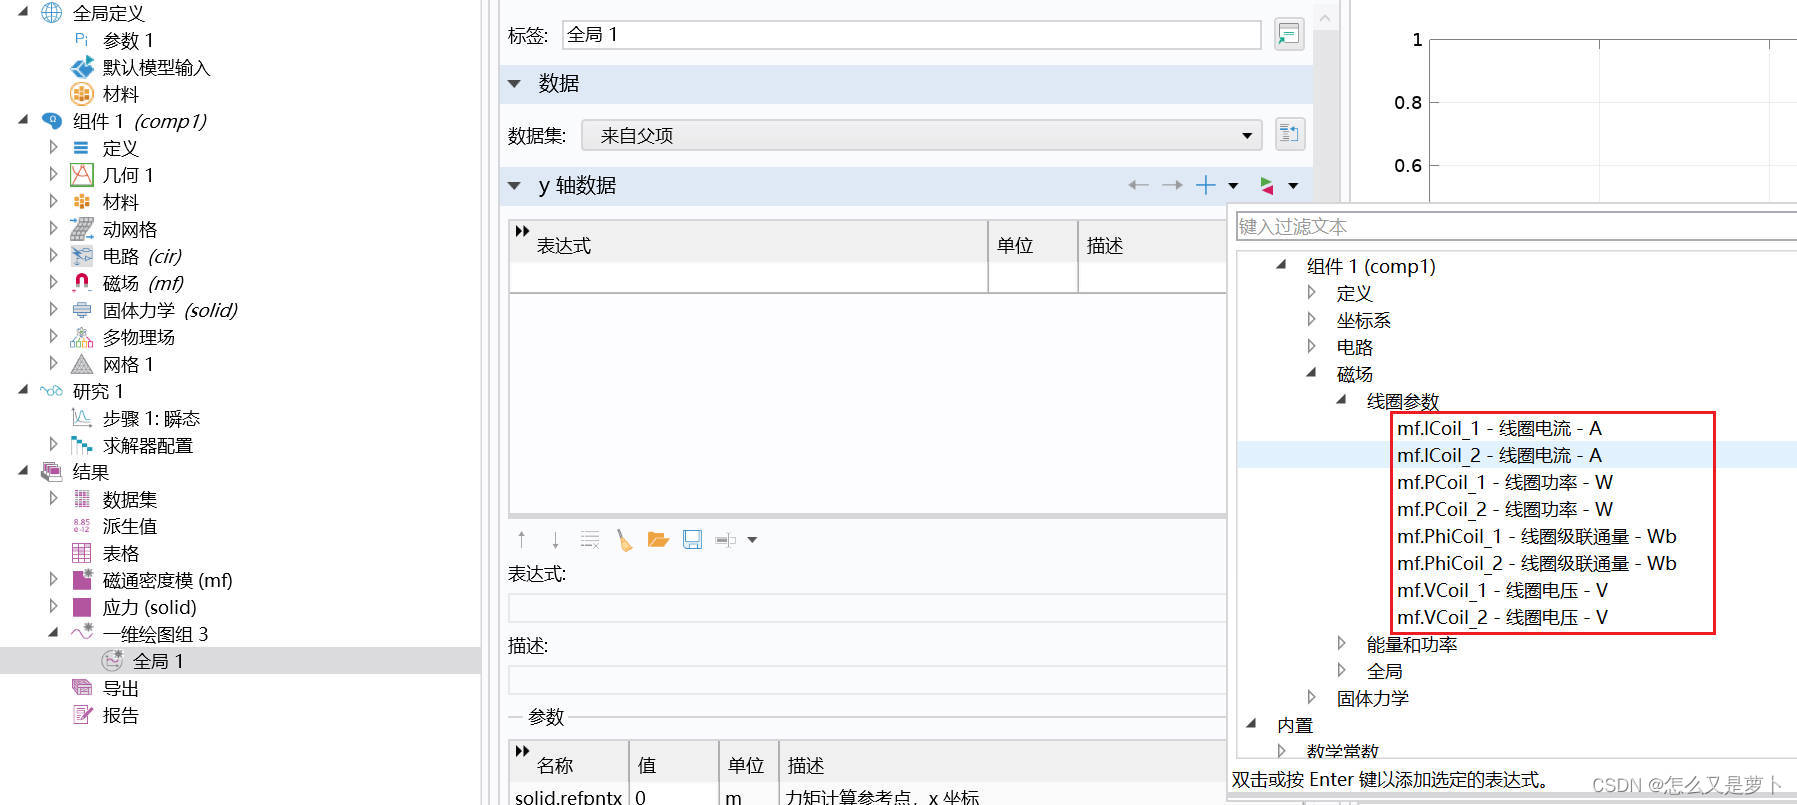Clear the table with the broom icon
1797x805 pixels.
624,540
